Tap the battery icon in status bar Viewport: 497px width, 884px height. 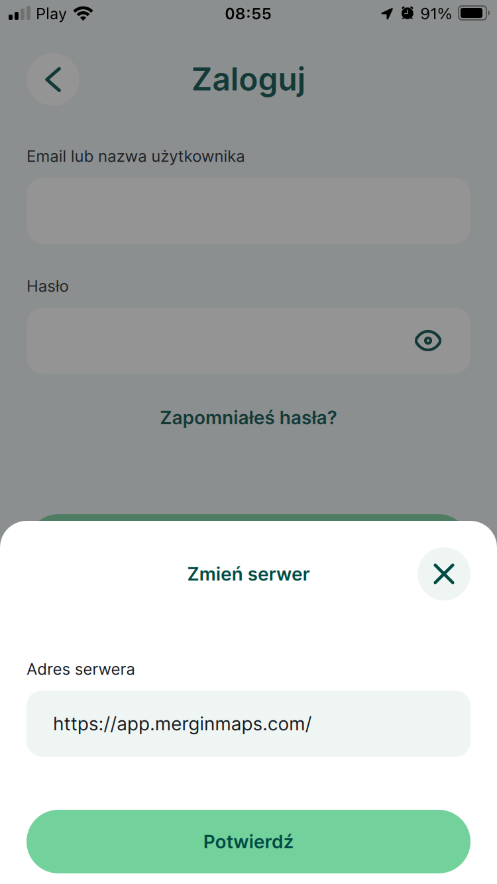[473, 14]
